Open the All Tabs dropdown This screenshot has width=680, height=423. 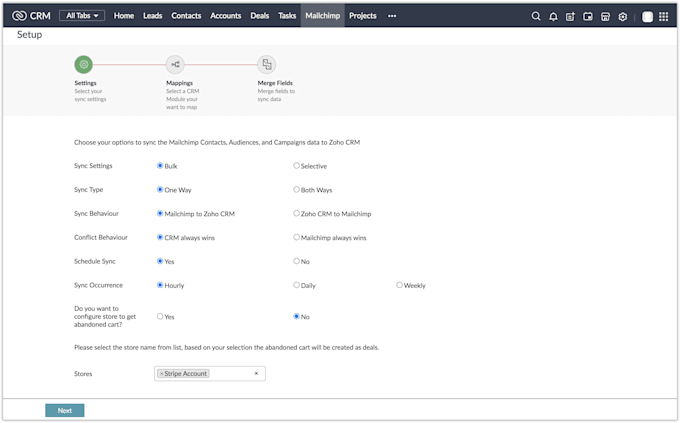82,16
